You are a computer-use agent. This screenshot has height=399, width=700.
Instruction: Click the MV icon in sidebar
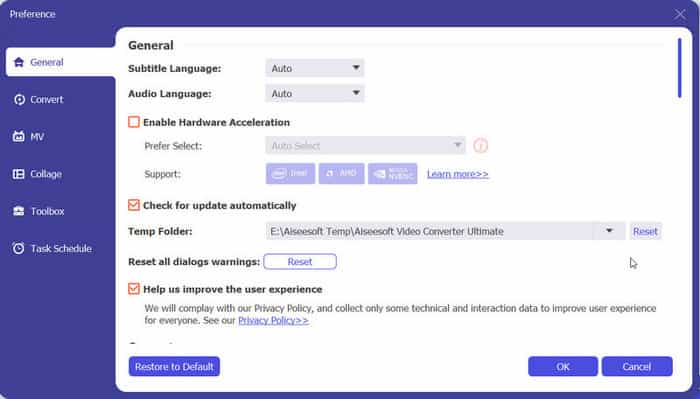(19, 137)
